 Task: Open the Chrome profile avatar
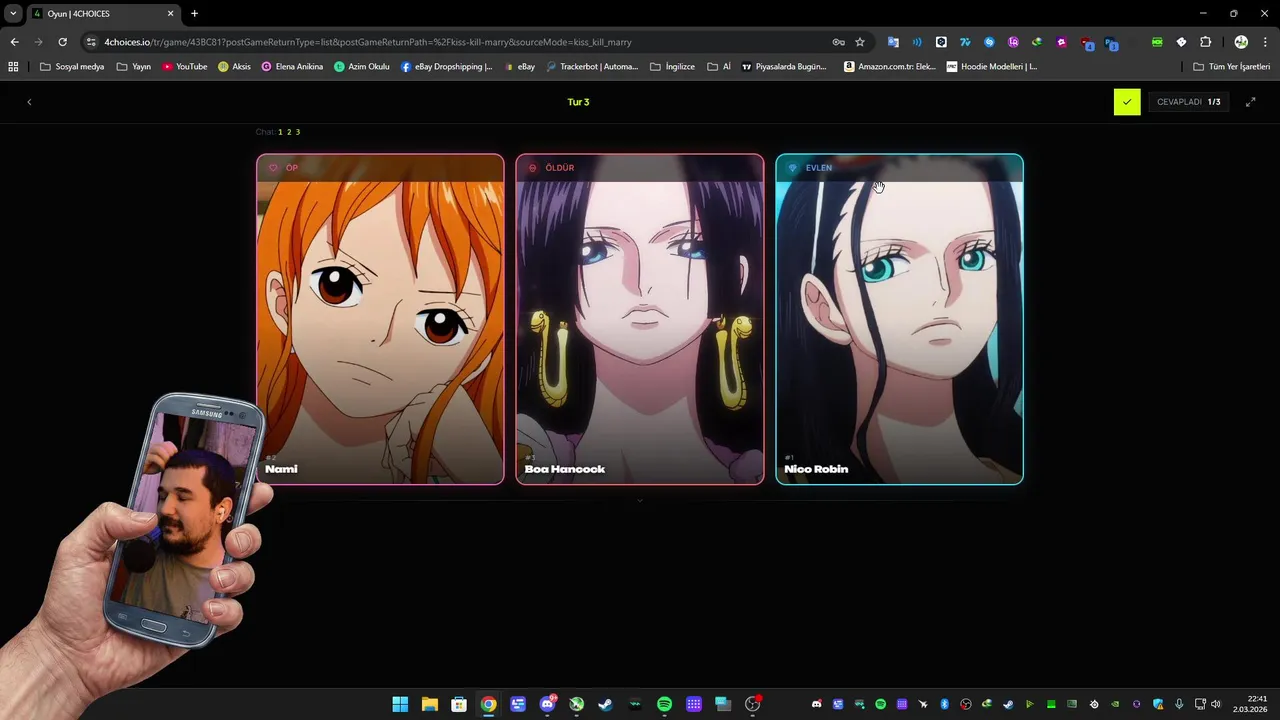[x=1241, y=42]
